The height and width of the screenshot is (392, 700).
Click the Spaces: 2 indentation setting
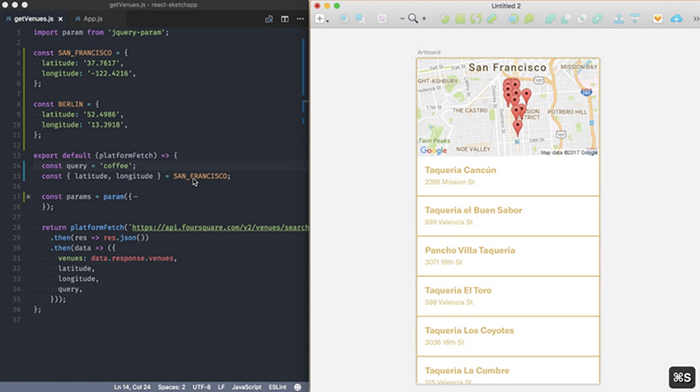click(171, 387)
